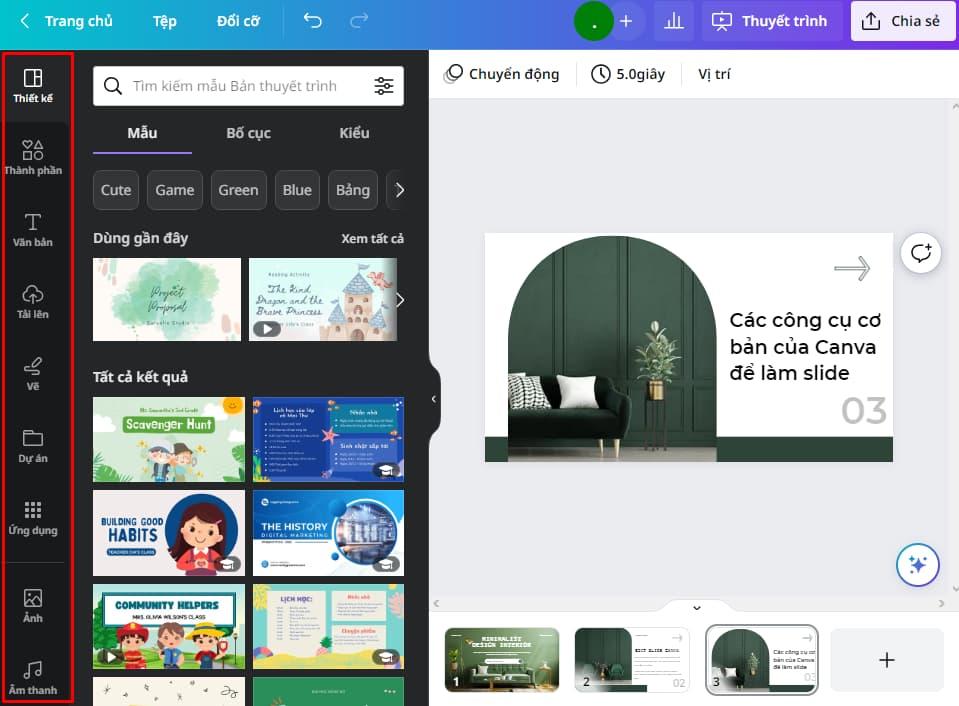The height and width of the screenshot is (706, 959).
Task: Add a comment via speech bubble icon
Action: tap(920, 253)
